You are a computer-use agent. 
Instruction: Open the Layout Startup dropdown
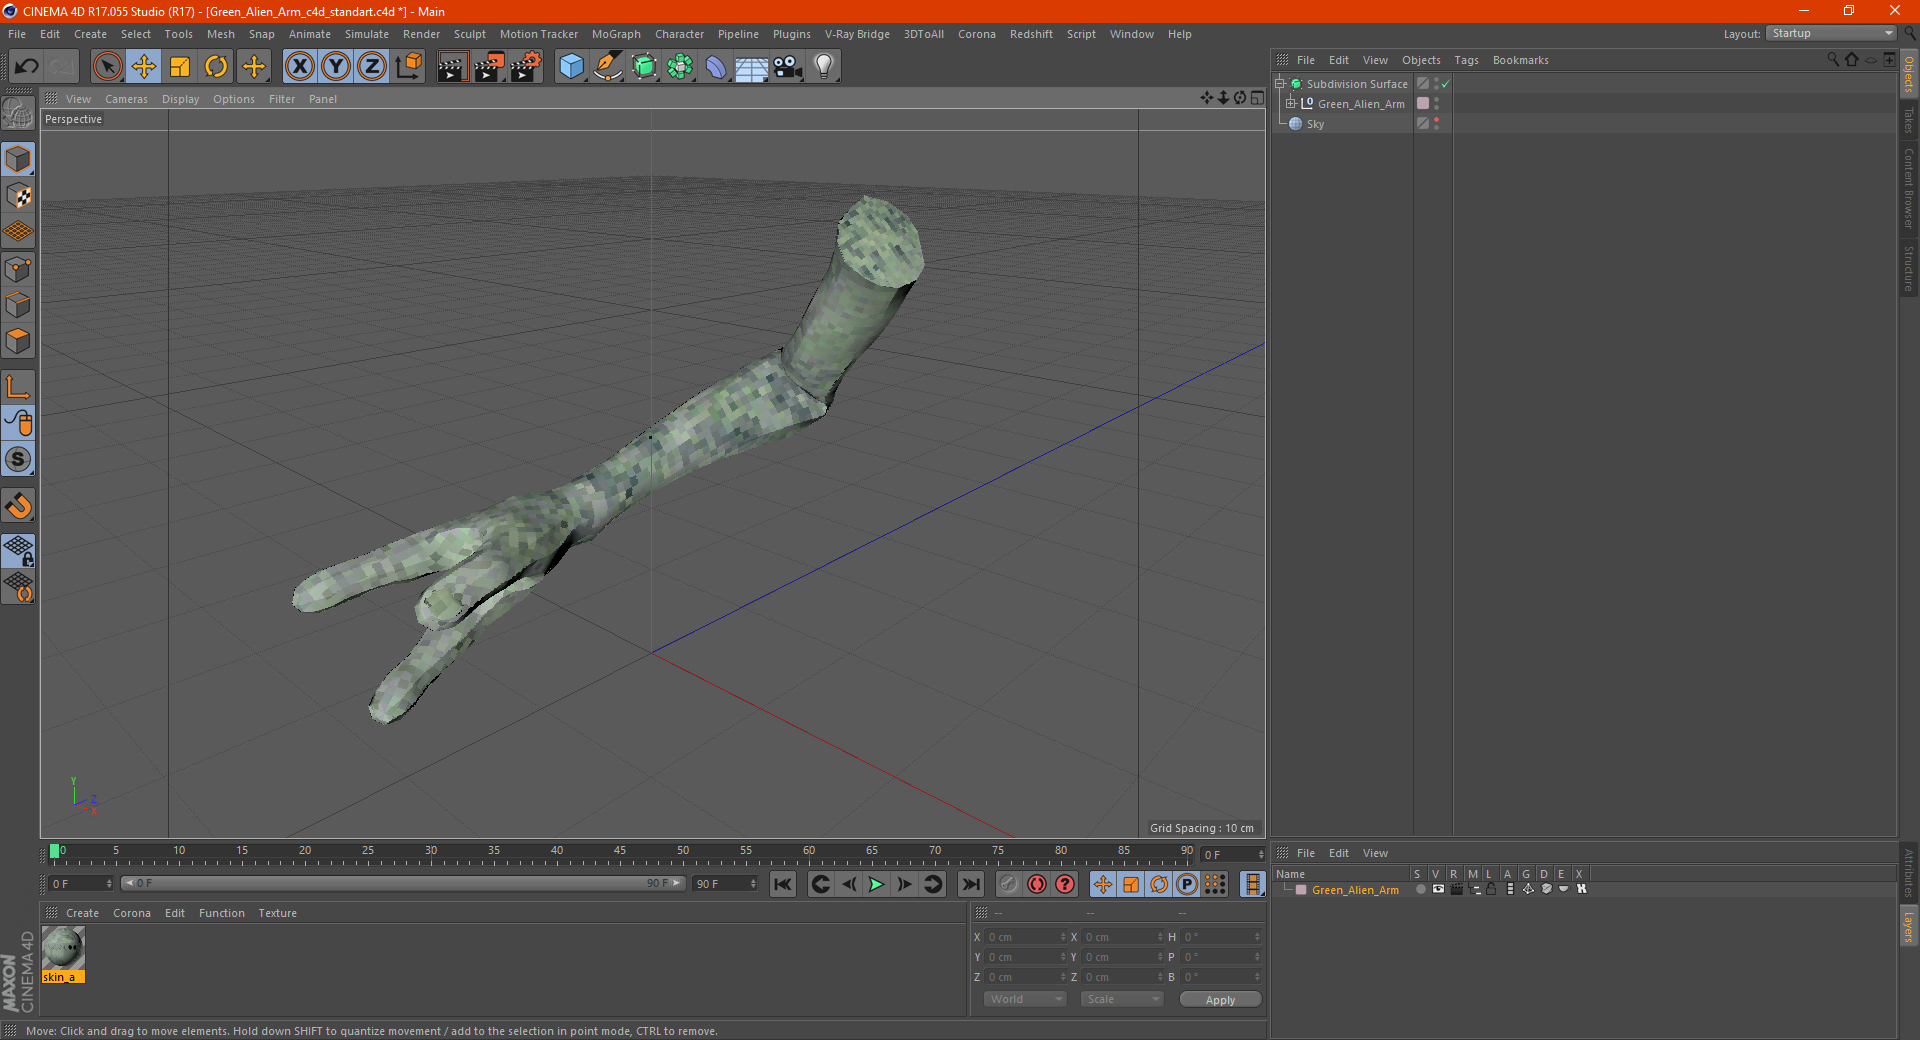pos(1831,33)
